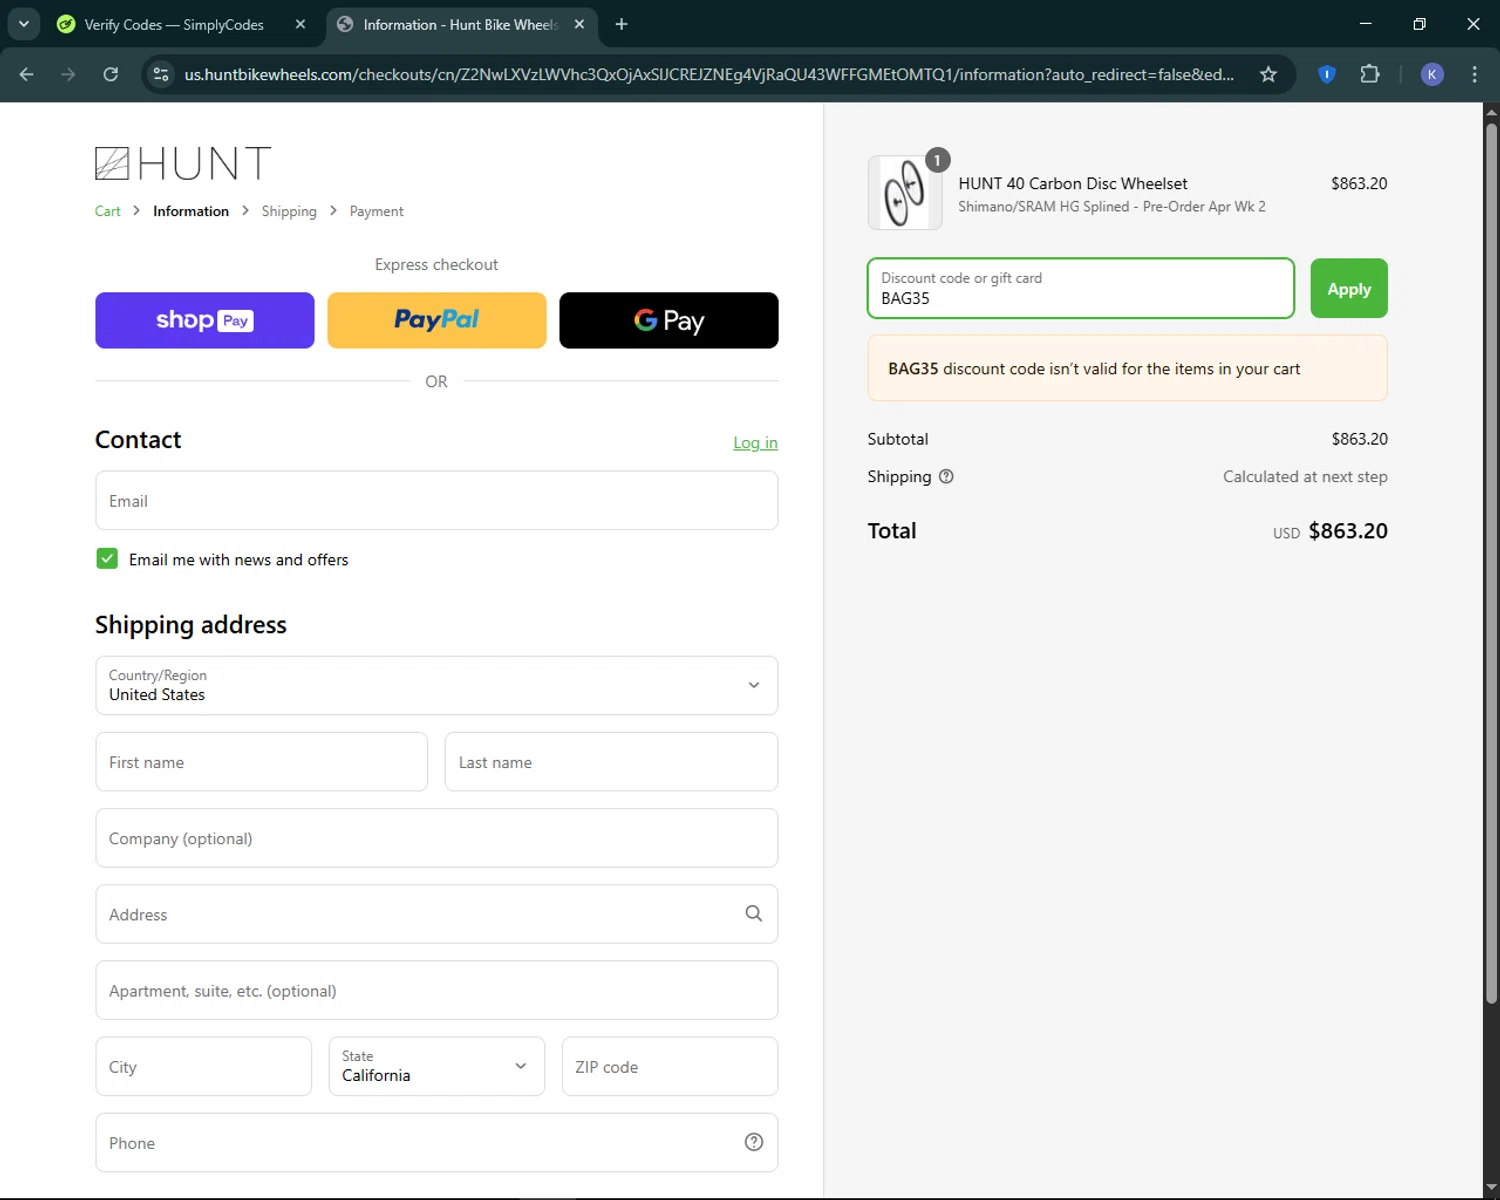Open the Country/Region dropdown

click(x=437, y=685)
